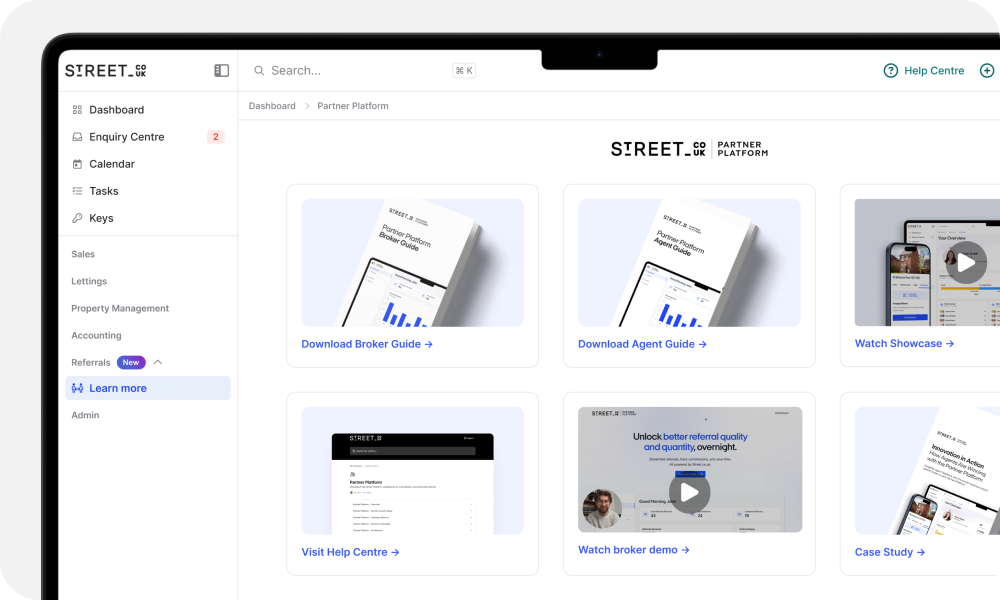This screenshot has height=600, width=1000.
Task: Open the Case Study link
Action: click(889, 551)
